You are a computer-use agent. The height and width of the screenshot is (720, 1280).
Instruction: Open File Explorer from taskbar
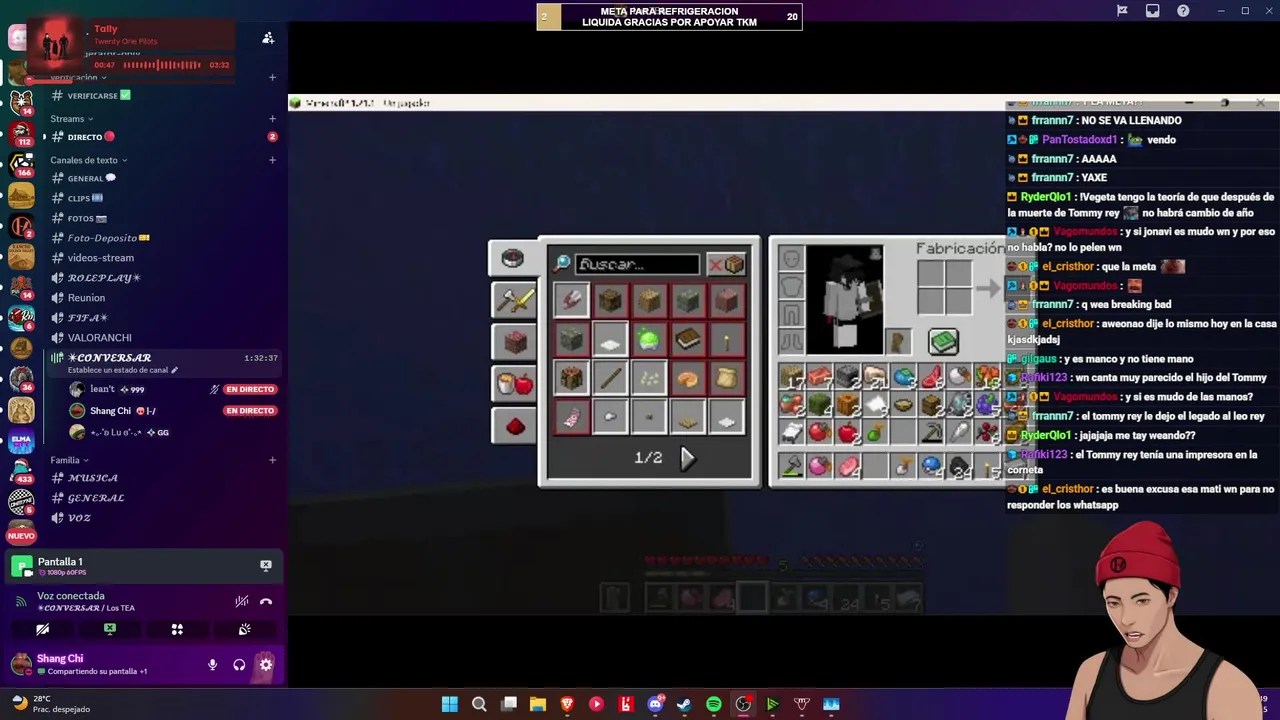pyautogui.click(x=538, y=704)
